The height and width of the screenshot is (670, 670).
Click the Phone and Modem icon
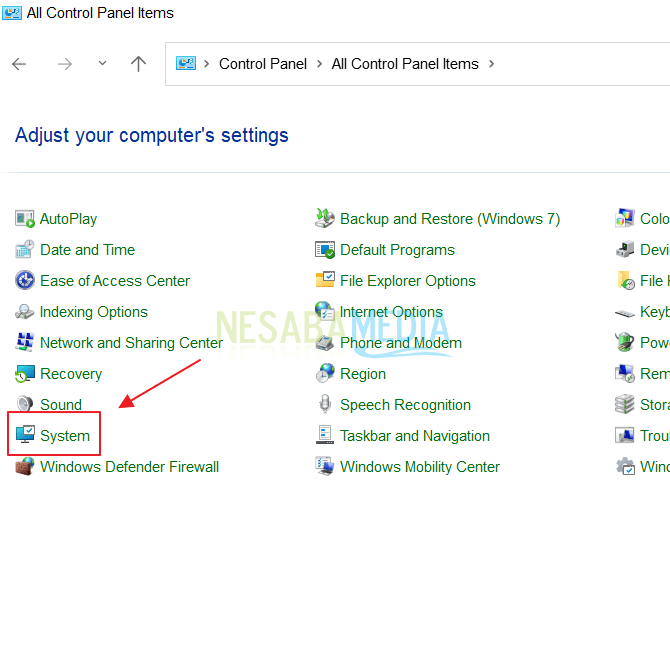(325, 343)
